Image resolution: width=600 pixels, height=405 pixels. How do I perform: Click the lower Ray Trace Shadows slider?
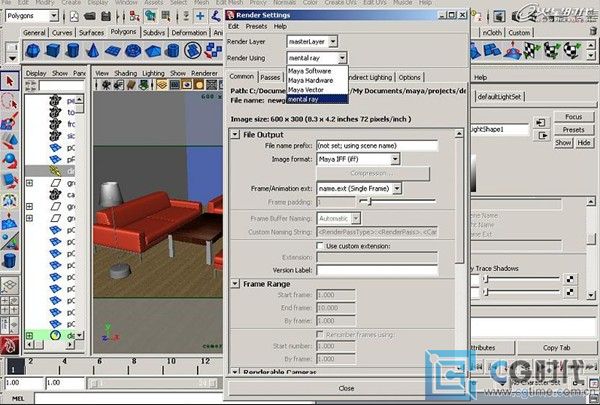click(522, 292)
